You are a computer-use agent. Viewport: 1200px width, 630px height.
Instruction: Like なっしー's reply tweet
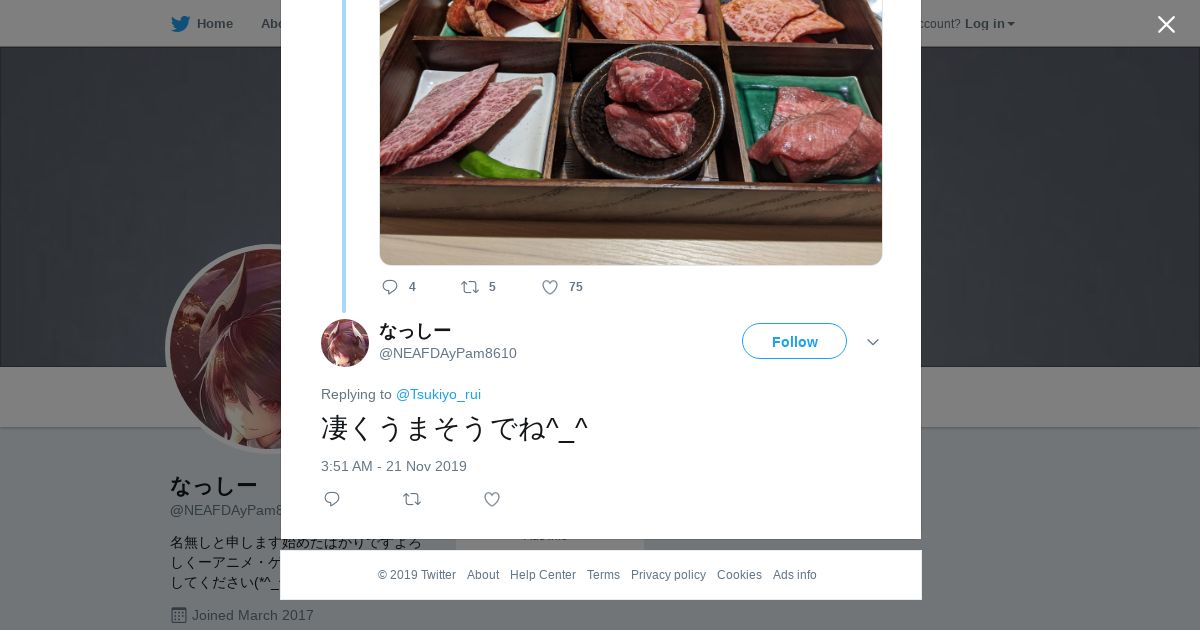pos(492,499)
